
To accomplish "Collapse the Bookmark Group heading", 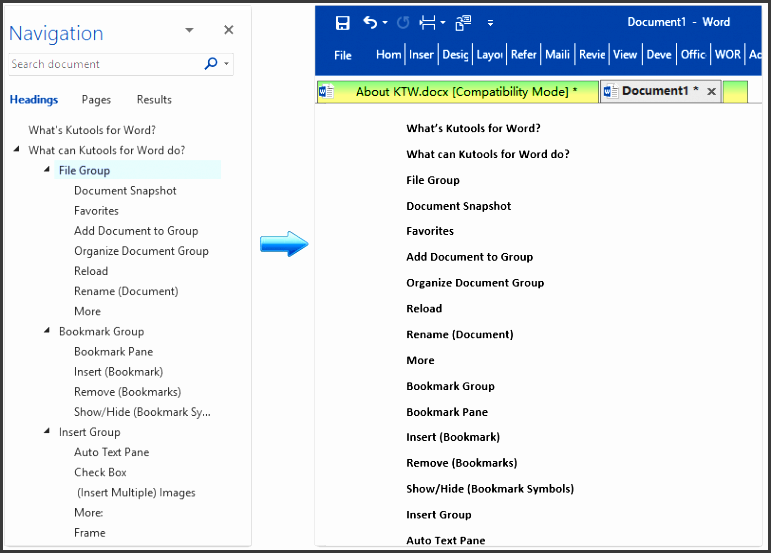I will pos(47,331).
